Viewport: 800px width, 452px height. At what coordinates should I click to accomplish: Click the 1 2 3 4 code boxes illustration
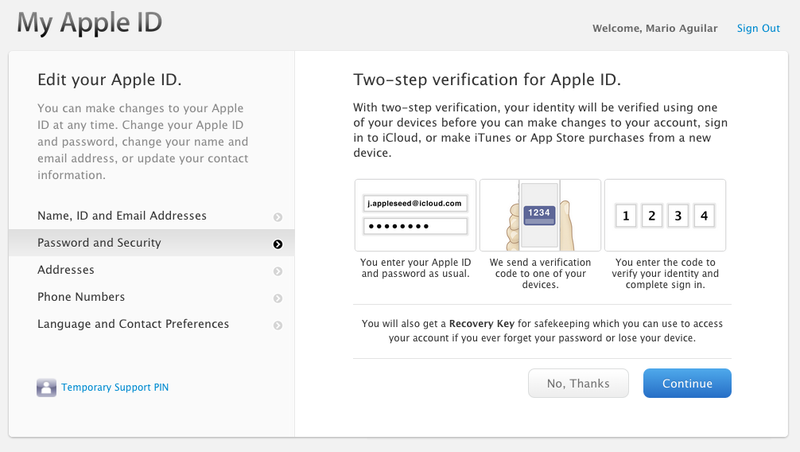(665, 215)
